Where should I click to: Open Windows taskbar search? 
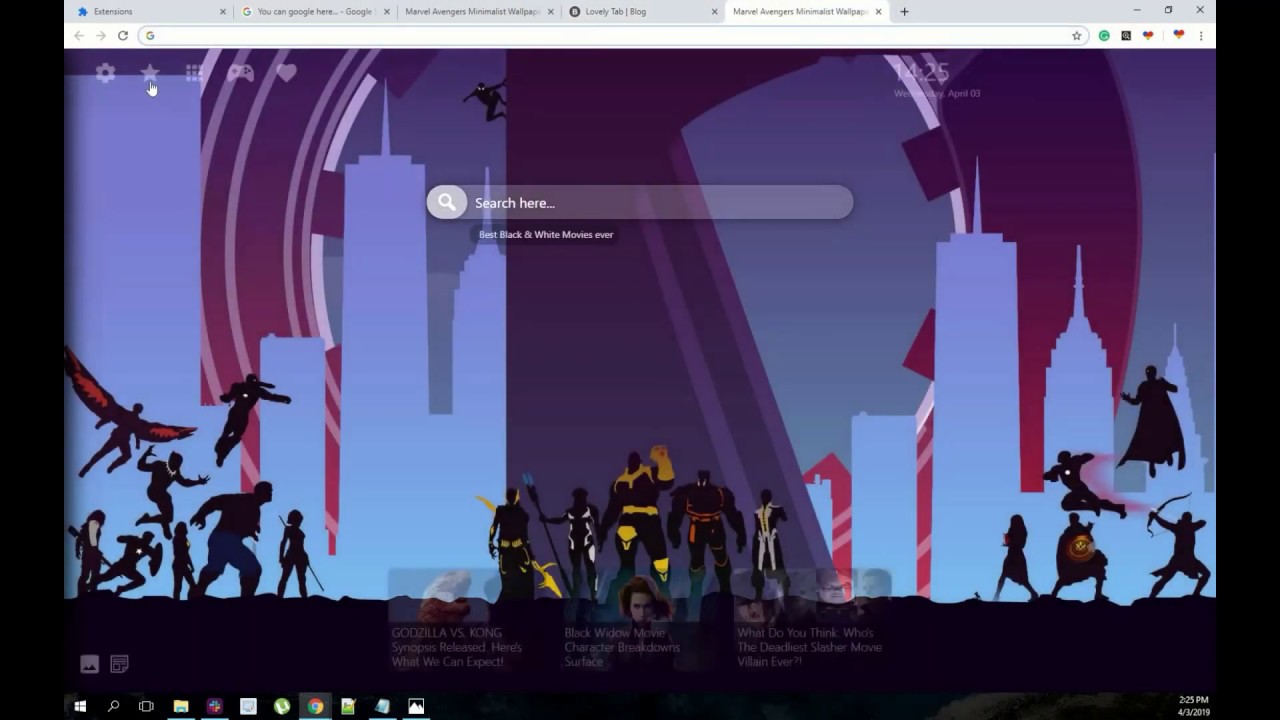pos(113,706)
